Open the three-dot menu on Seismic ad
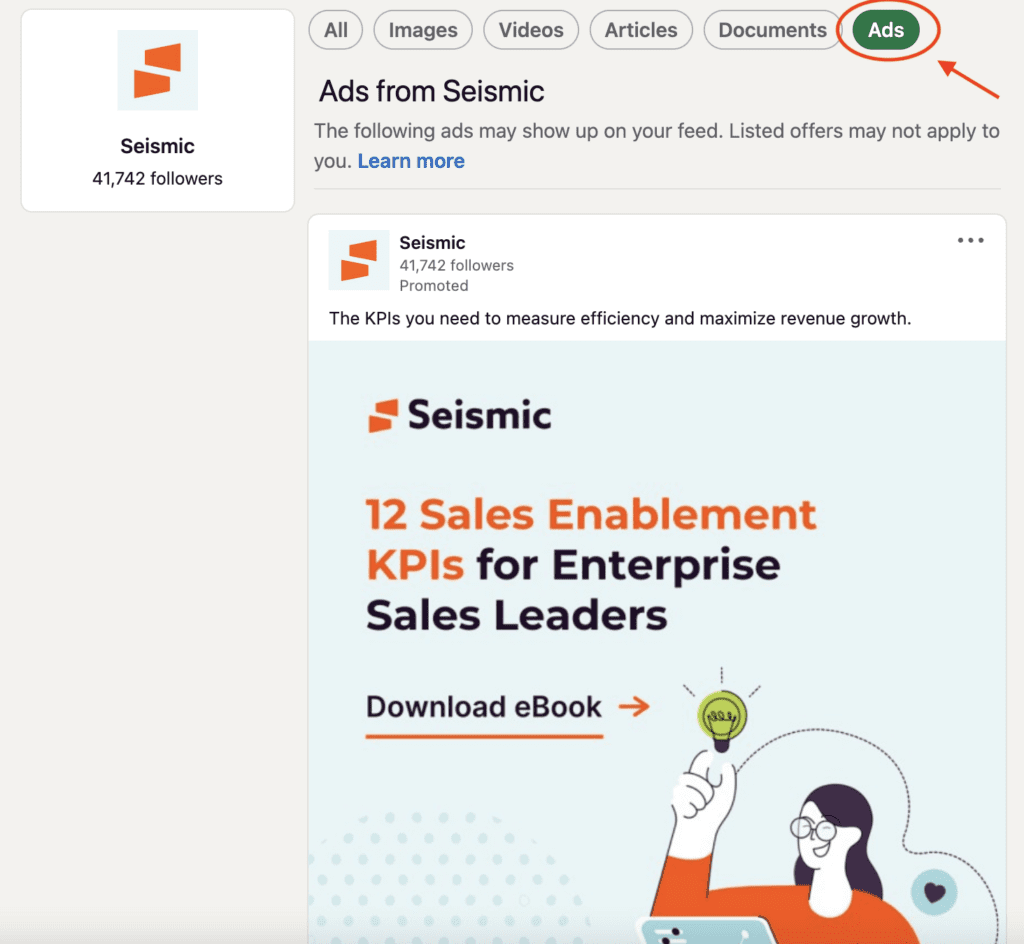Viewport: 1024px width, 944px height. [x=970, y=240]
